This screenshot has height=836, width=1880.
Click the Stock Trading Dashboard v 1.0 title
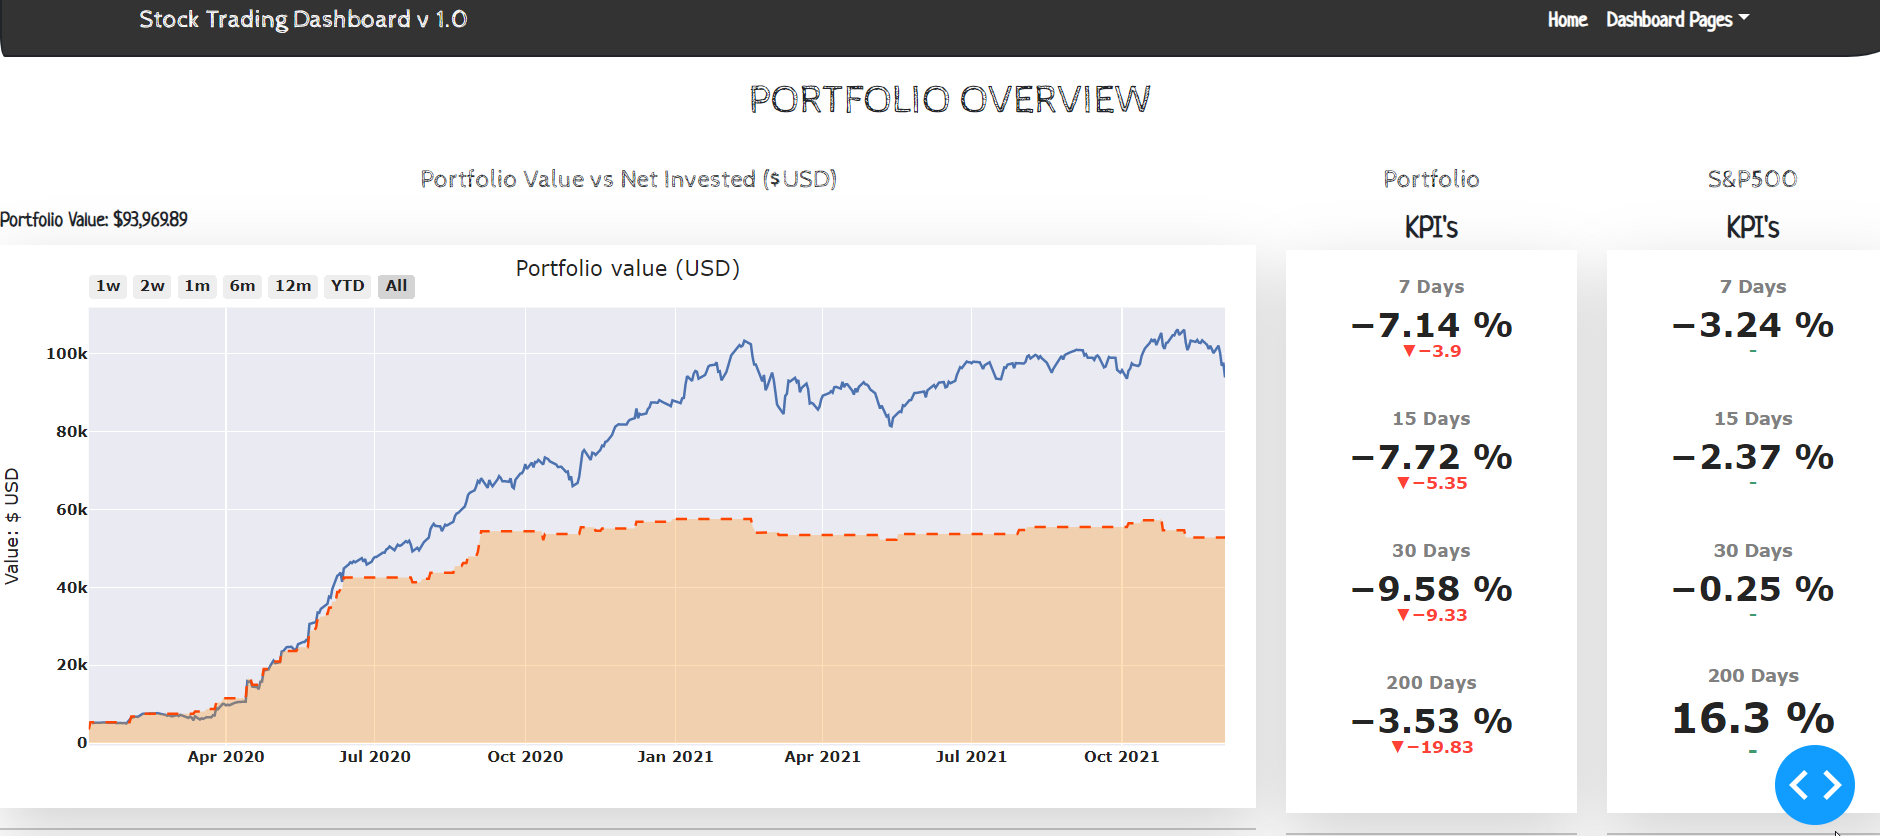coord(303,18)
